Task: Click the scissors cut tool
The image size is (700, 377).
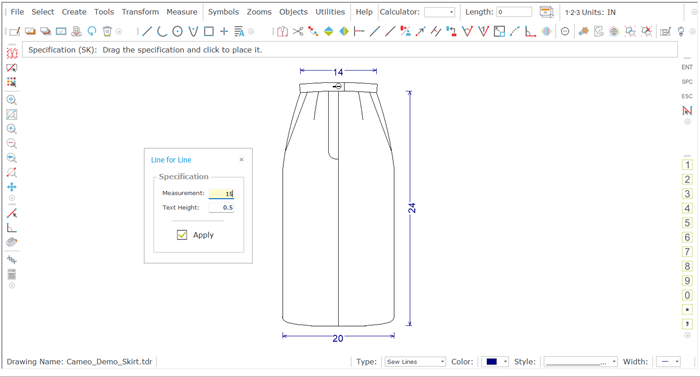Action: coord(298,31)
